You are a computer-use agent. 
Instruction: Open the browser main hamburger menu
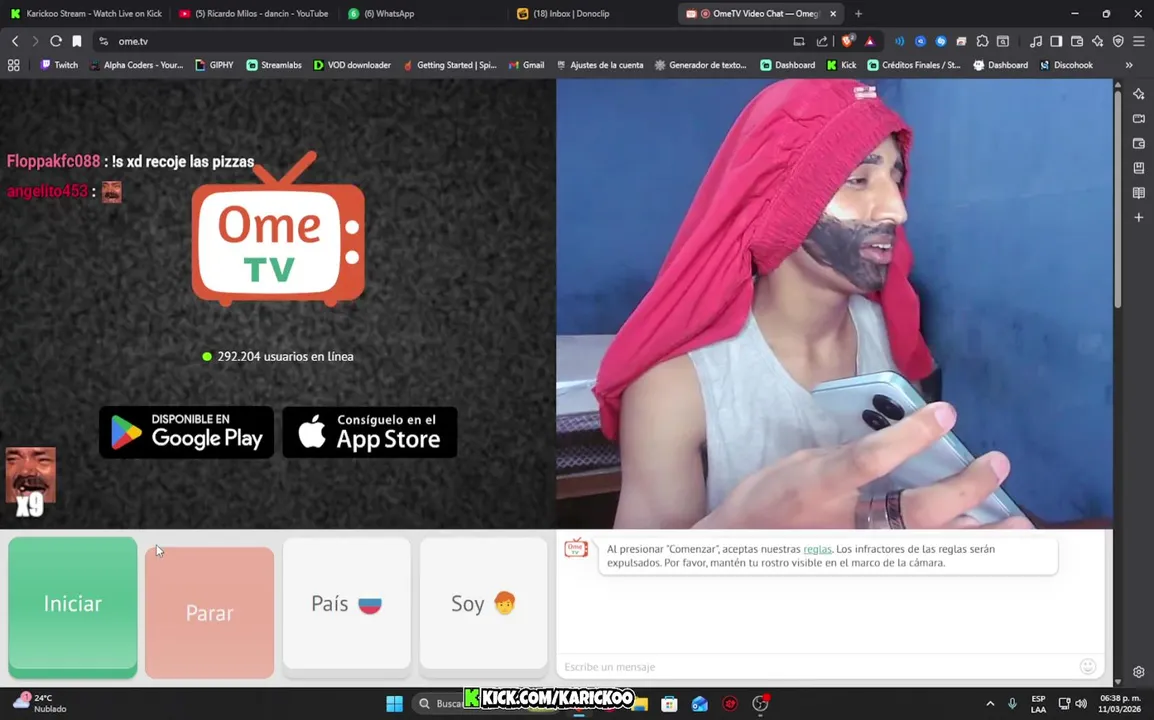[x=1139, y=41]
